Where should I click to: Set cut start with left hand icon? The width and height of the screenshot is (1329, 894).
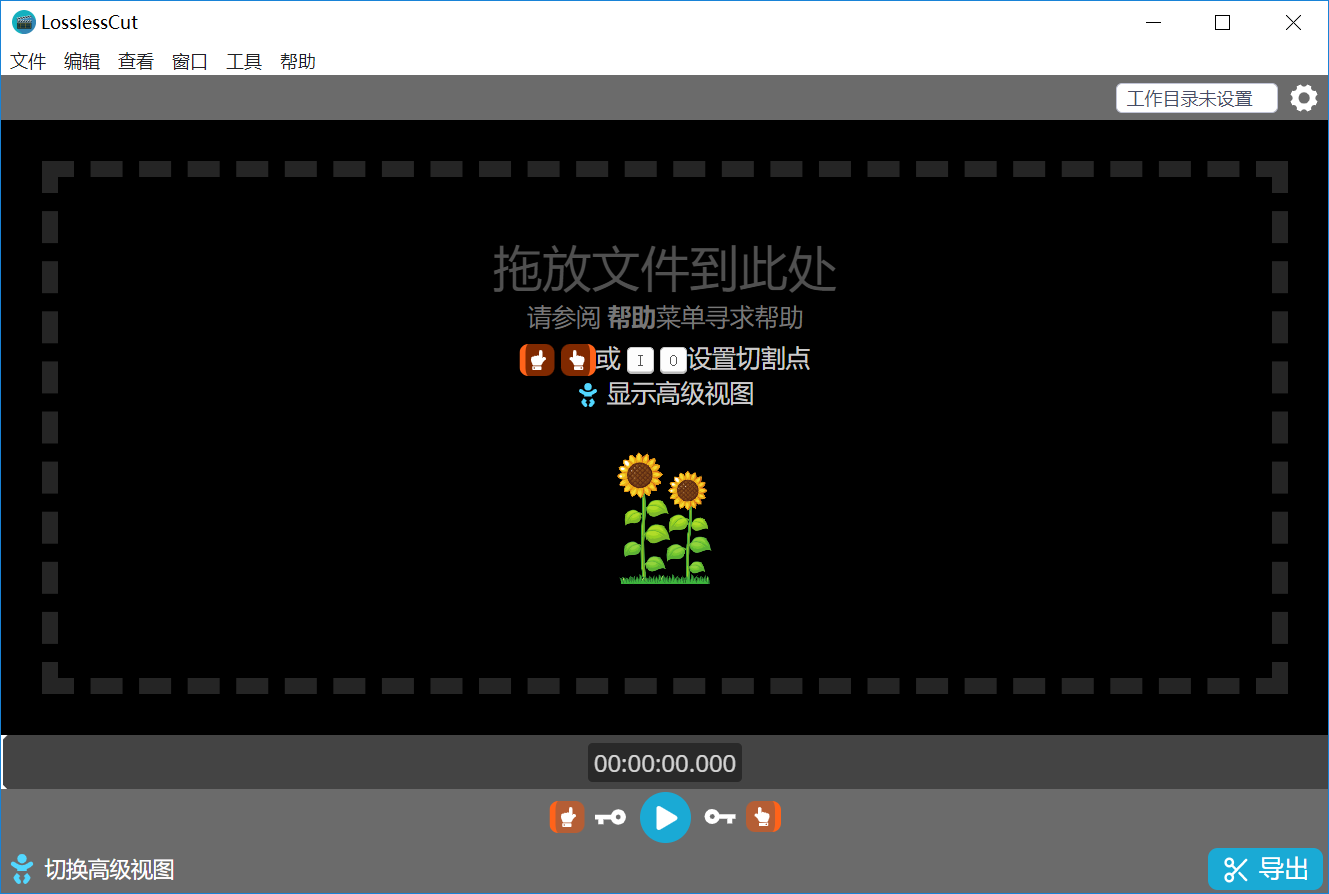(x=567, y=818)
